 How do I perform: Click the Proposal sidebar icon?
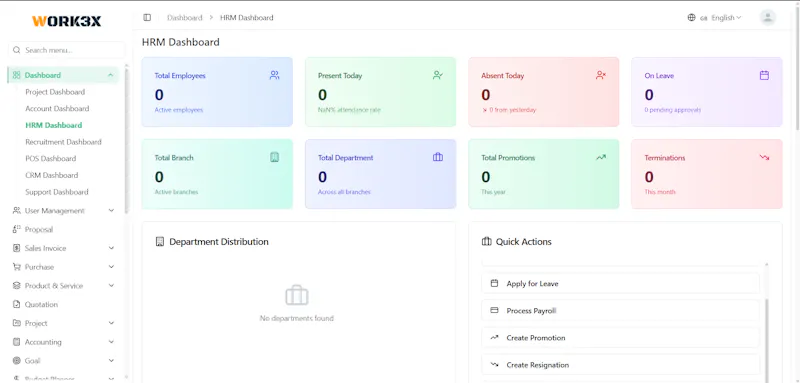pos(17,229)
